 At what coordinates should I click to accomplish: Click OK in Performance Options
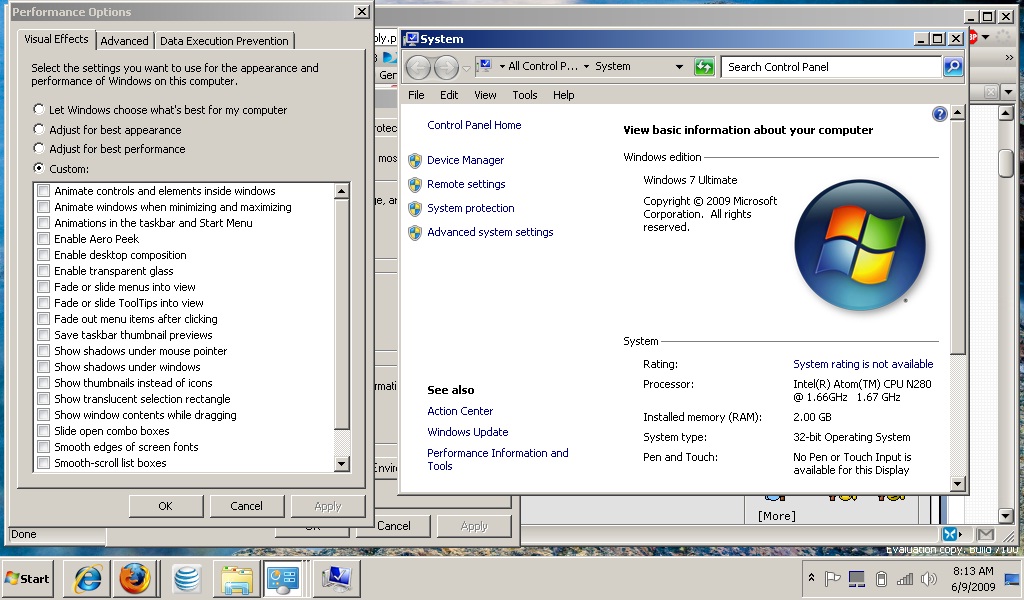coord(166,506)
